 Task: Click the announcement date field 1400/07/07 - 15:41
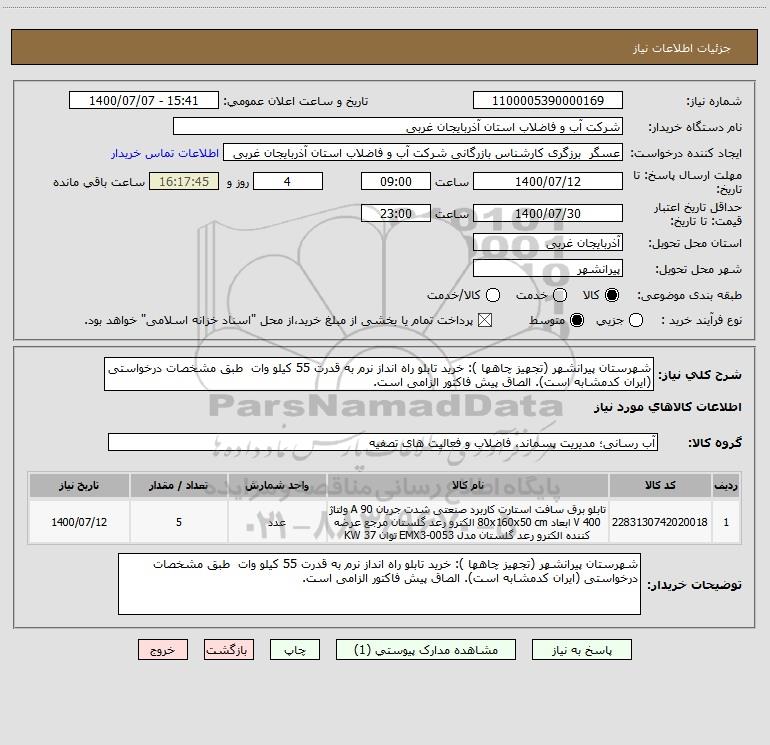click(x=144, y=101)
